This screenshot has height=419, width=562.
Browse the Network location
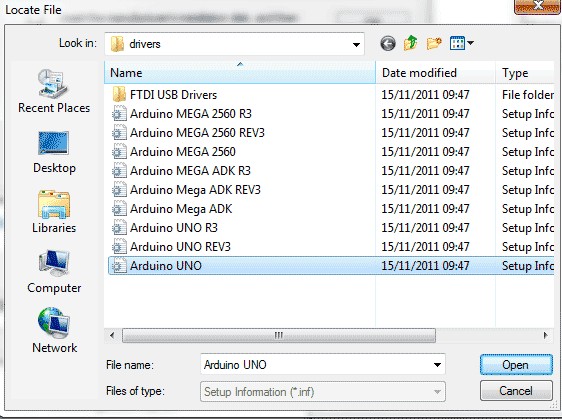coord(54,330)
